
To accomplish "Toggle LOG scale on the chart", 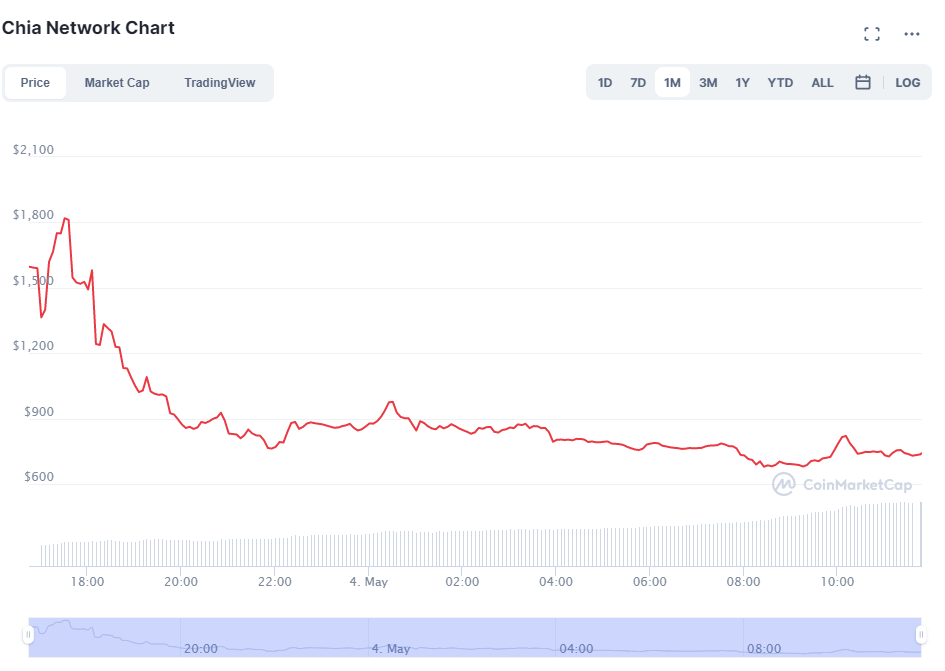I will point(908,83).
